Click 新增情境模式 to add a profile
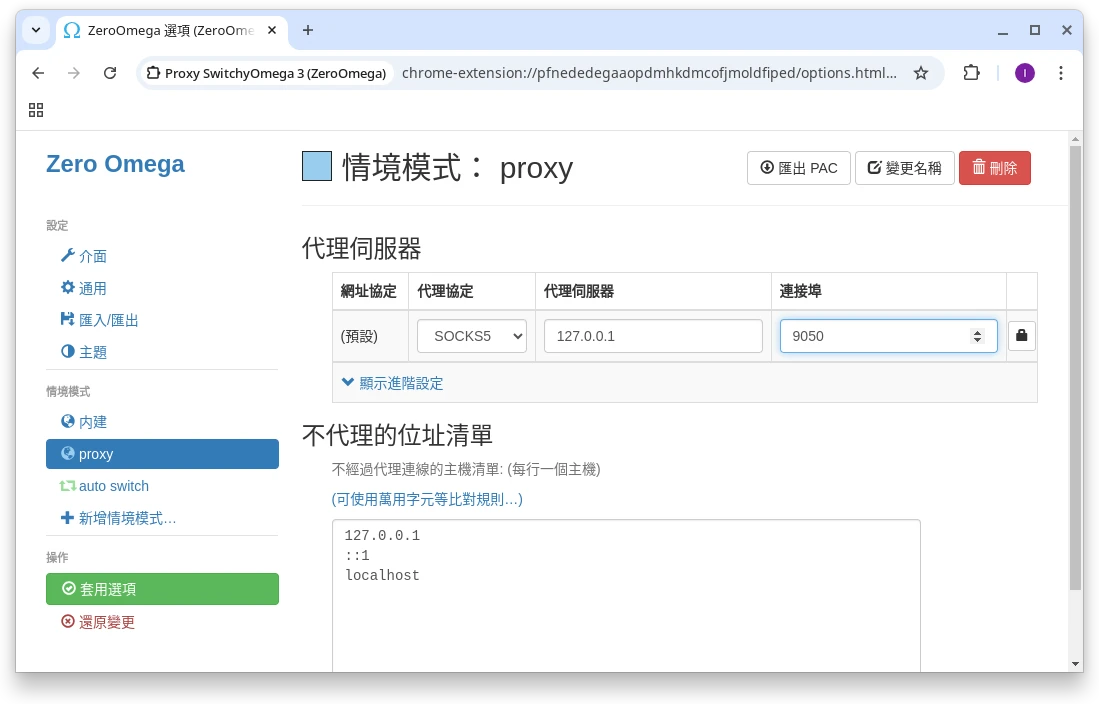Viewport: 1099px width, 704px height. click(118, 518)
